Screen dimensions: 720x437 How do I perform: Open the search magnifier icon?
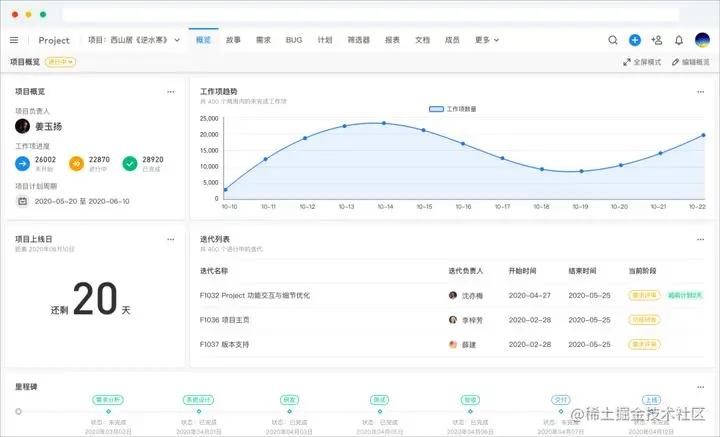point(613,40)
